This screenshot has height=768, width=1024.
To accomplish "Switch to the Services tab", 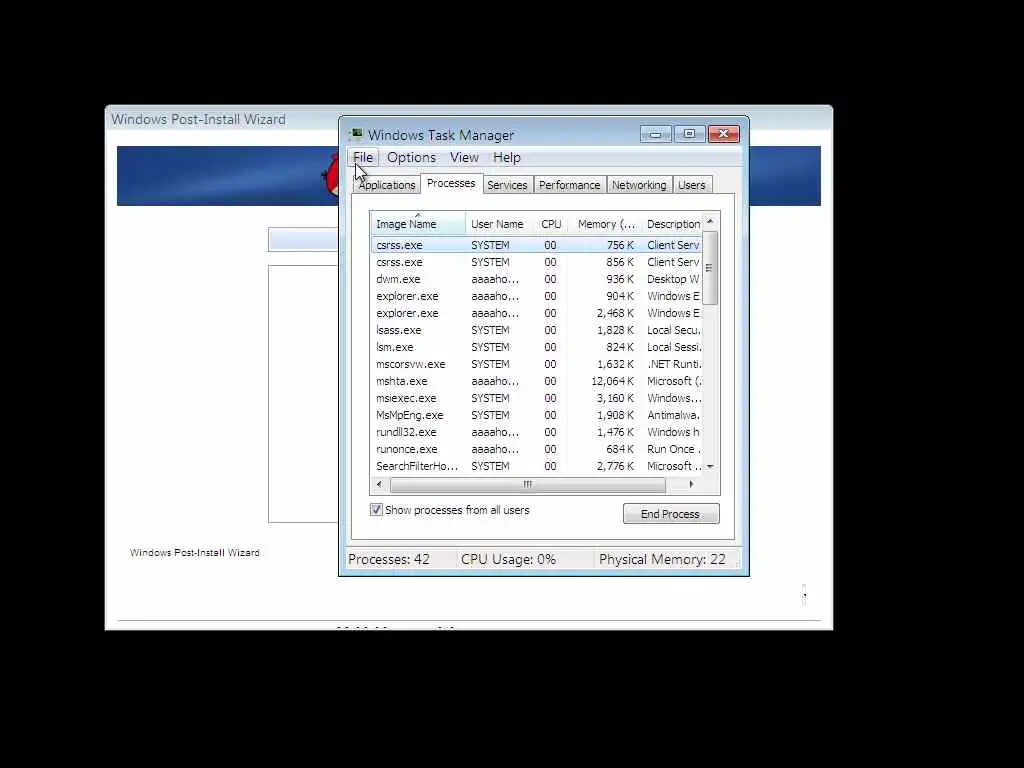I will pos(507,185).
